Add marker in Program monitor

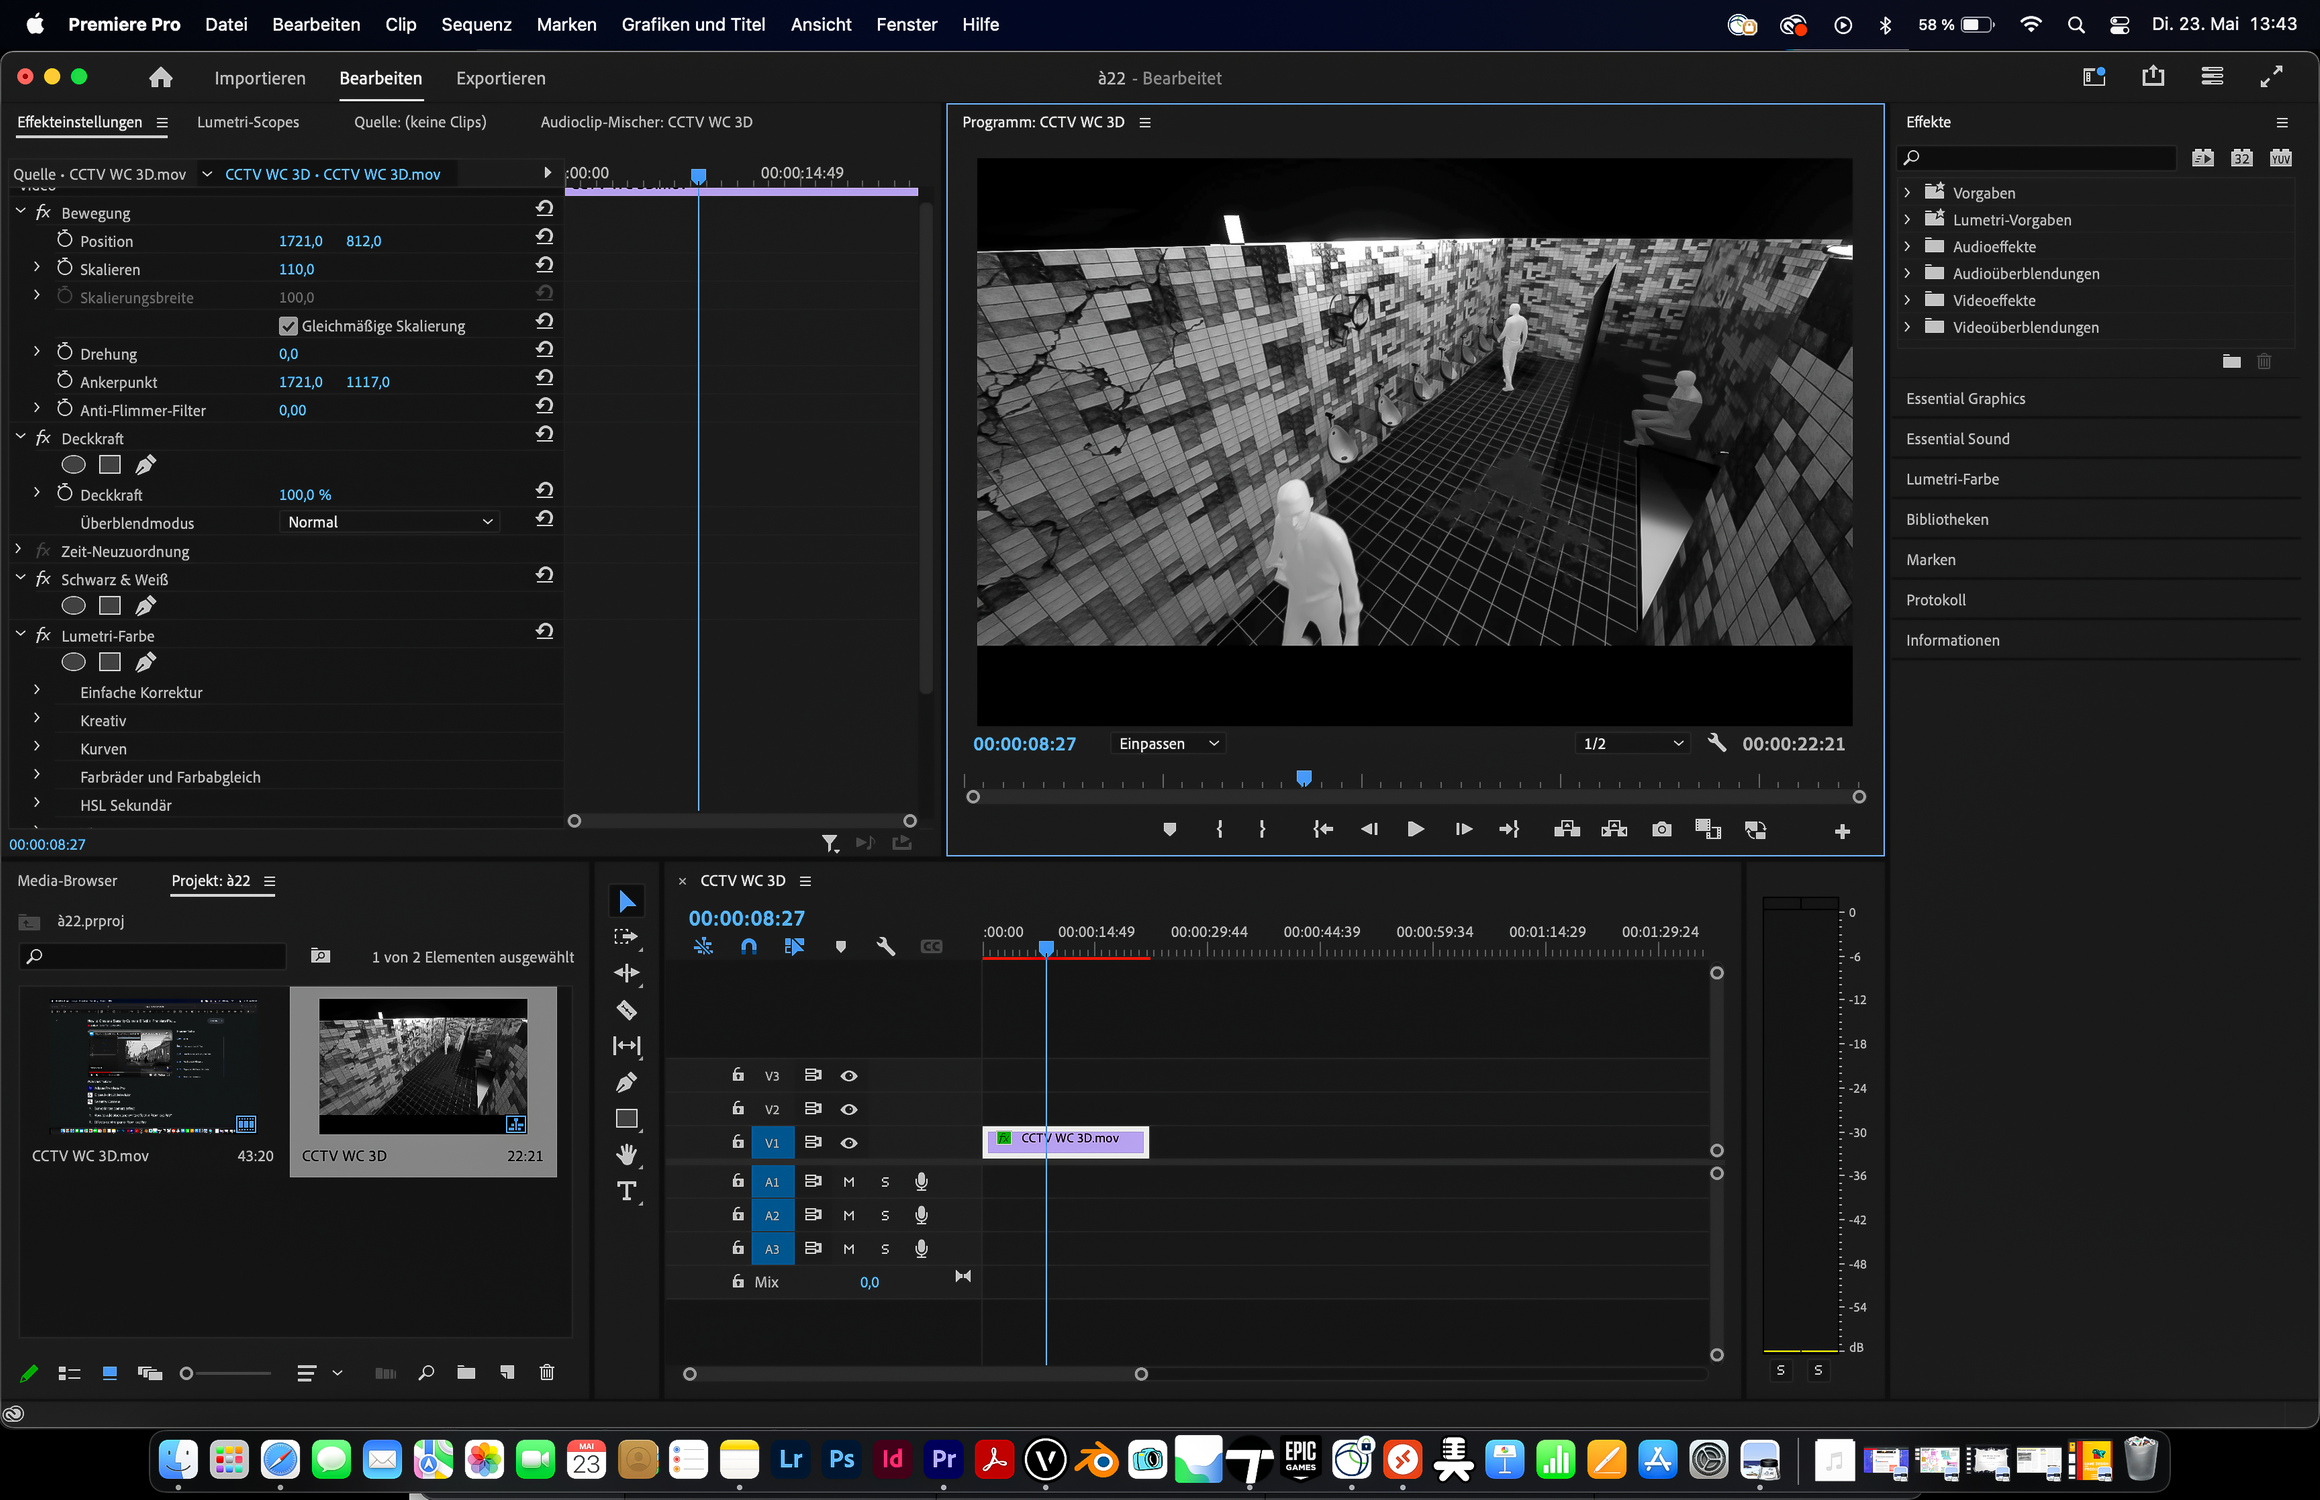tap(1169, 830)
